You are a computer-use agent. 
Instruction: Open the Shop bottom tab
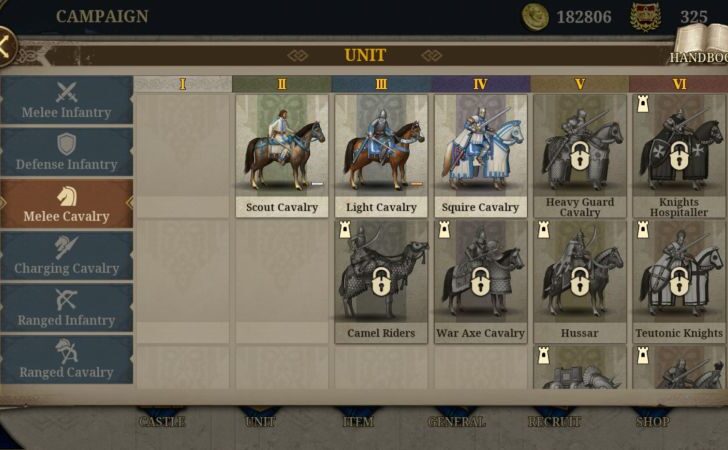[652, 421]
